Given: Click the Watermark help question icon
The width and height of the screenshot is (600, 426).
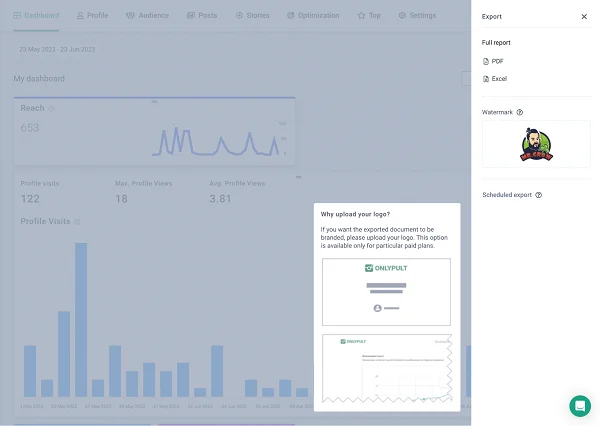Looking at the screenshot, I should (520, 113).
